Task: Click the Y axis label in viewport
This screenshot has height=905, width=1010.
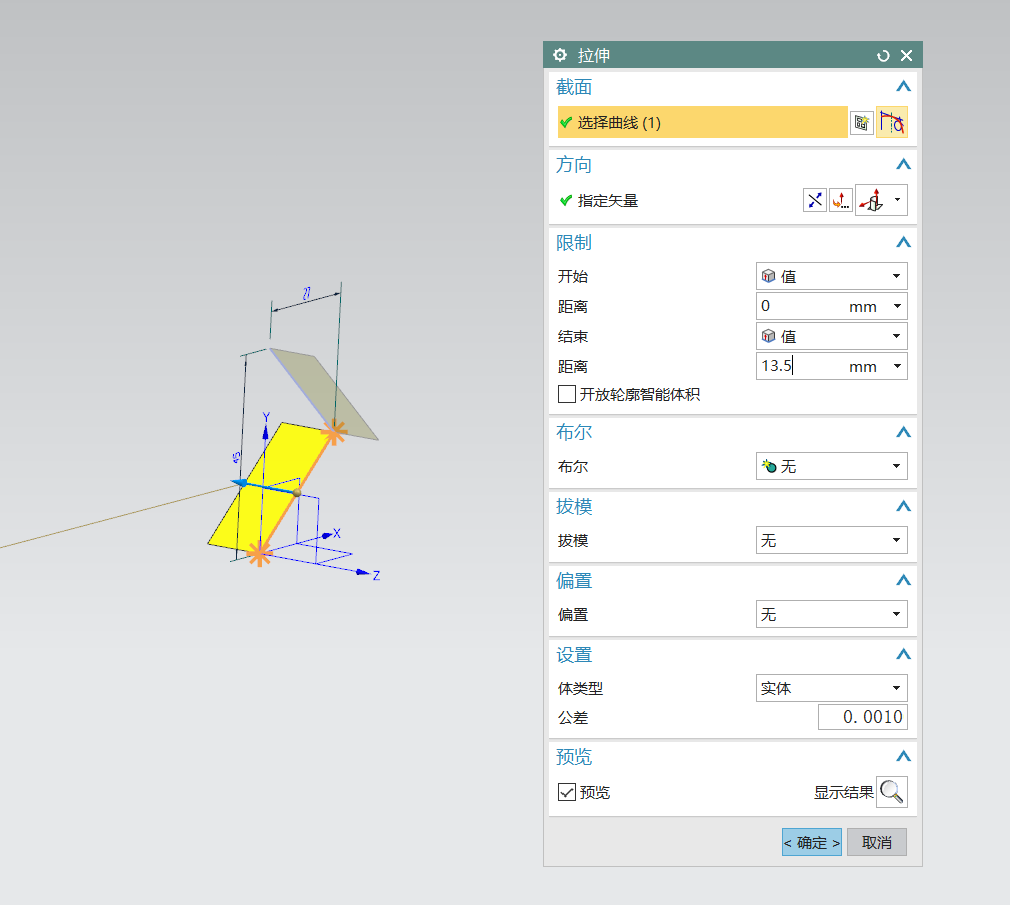Action: (x=266, y=417)
